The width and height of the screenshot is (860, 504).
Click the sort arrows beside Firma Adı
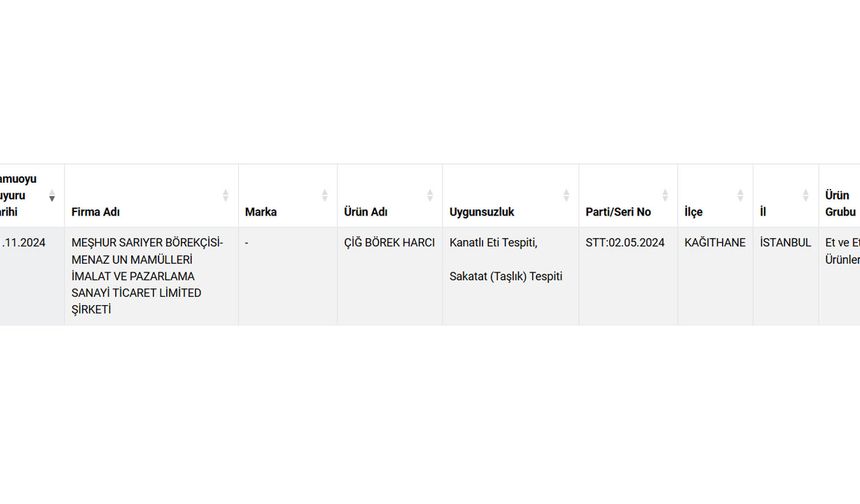pyautogui.click(x=225, y=196)
